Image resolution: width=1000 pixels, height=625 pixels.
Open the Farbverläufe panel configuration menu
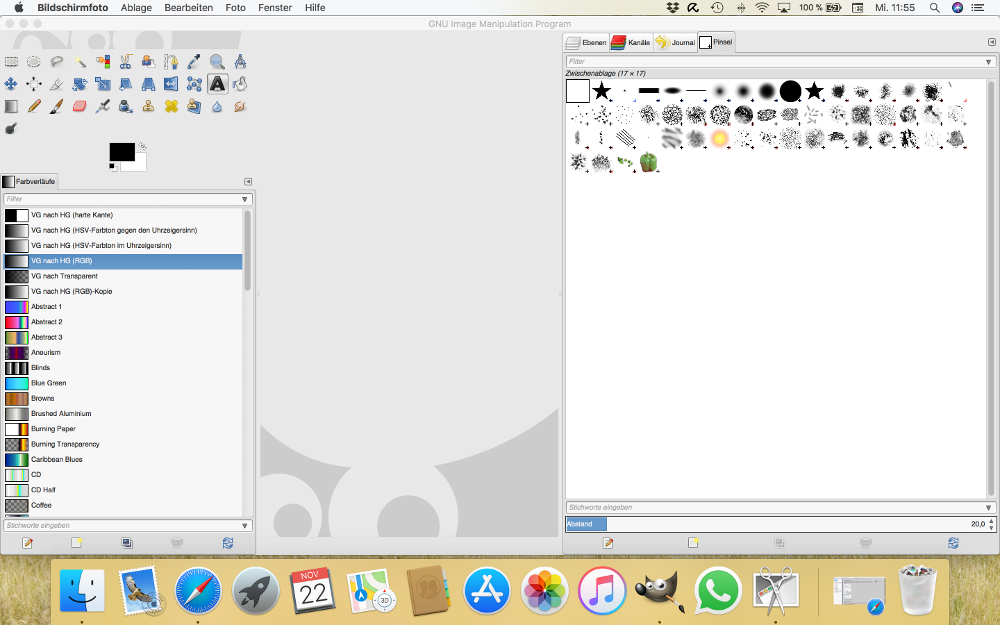[x=248, y=181]
